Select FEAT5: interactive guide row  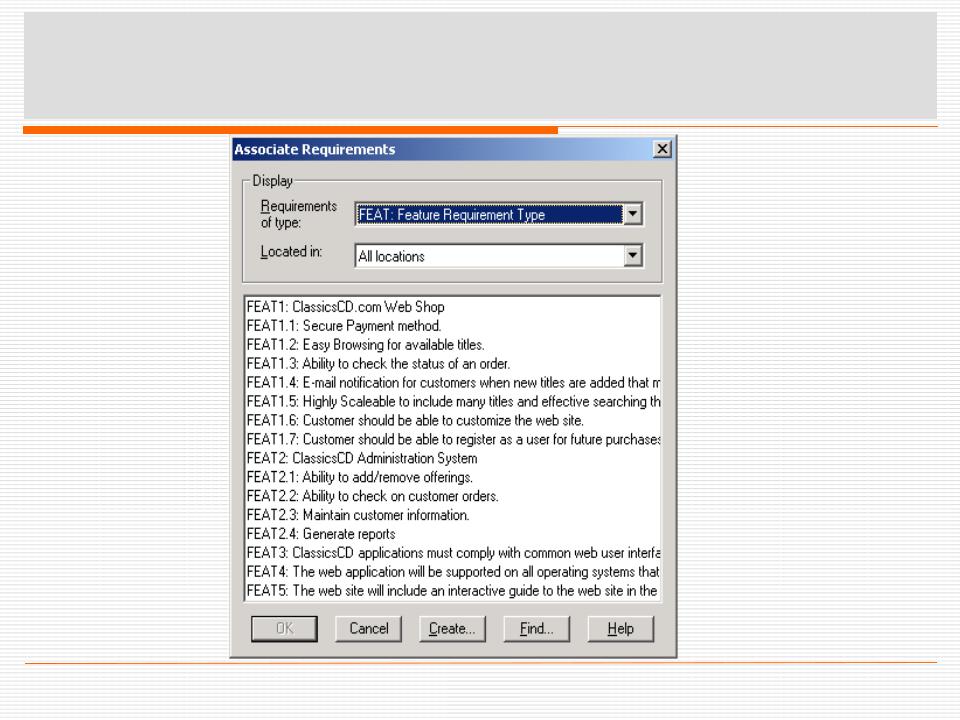[453, 591]
